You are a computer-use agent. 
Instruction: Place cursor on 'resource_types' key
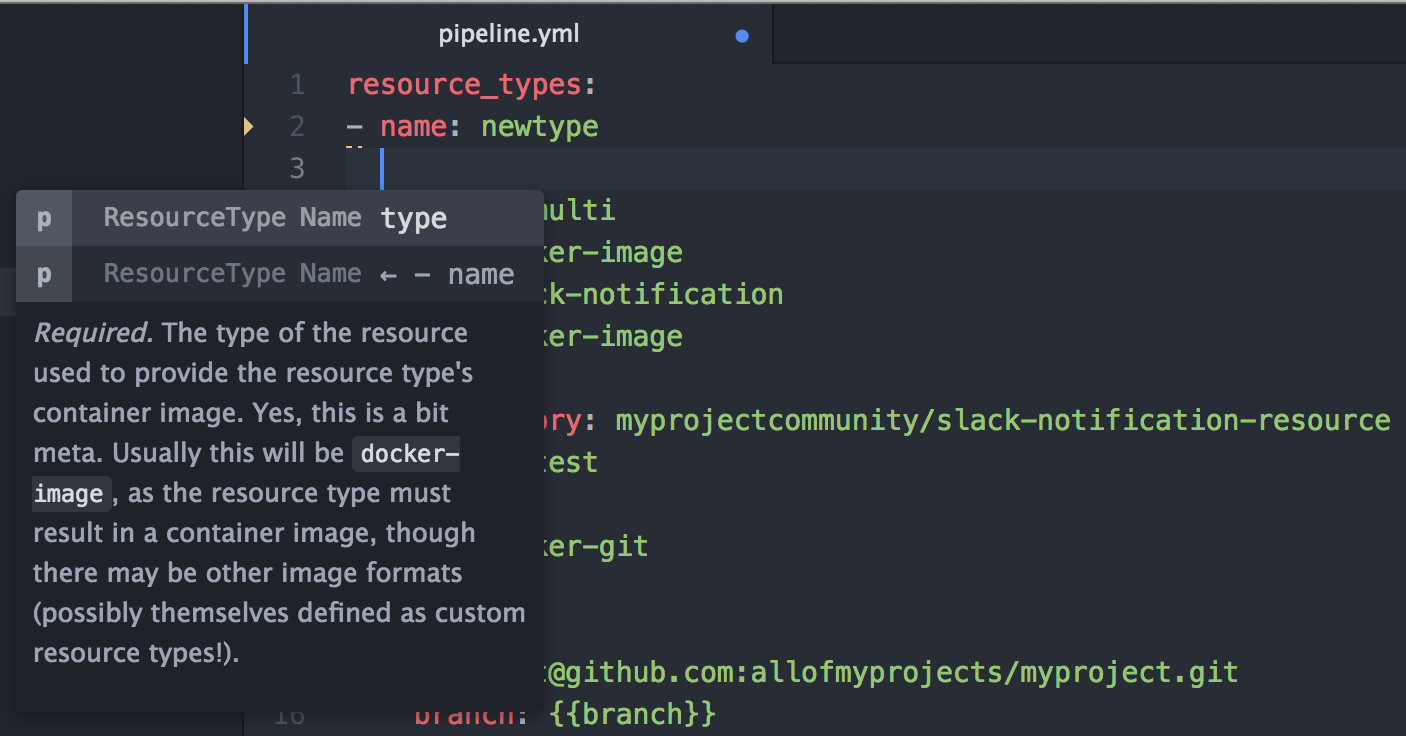pos(465,86)
